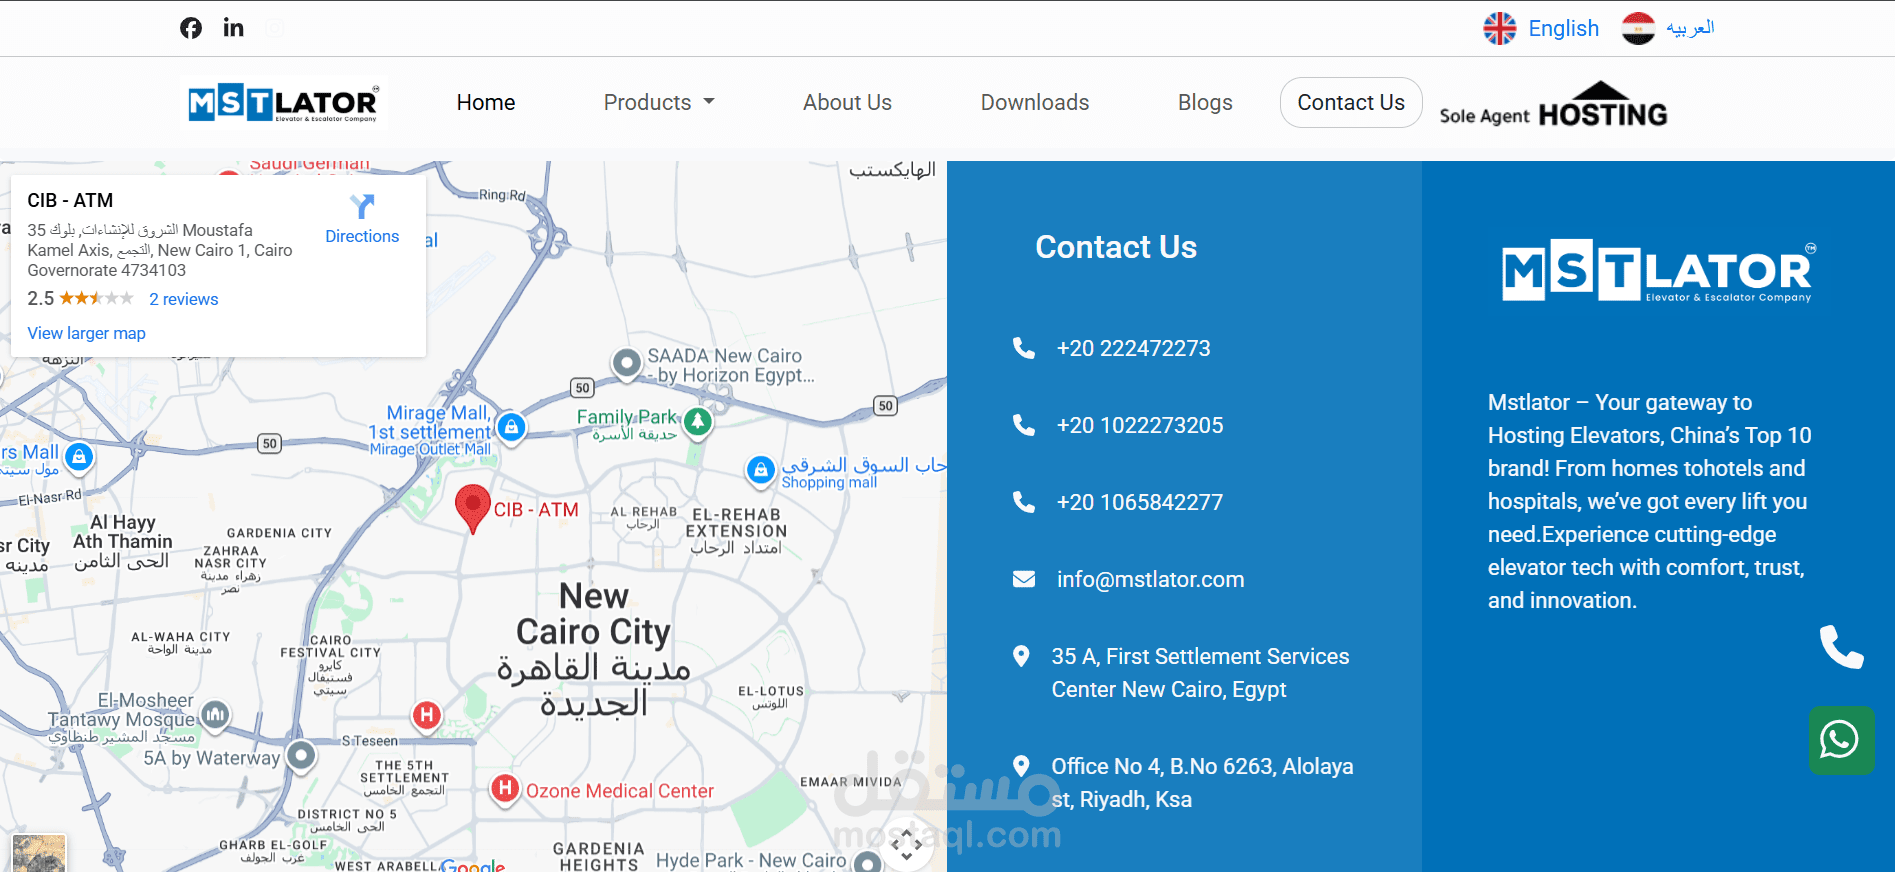Click the Hyde Park - New Cairo label
Viewport: 1895px width, 872px height.
pos(751,860)
